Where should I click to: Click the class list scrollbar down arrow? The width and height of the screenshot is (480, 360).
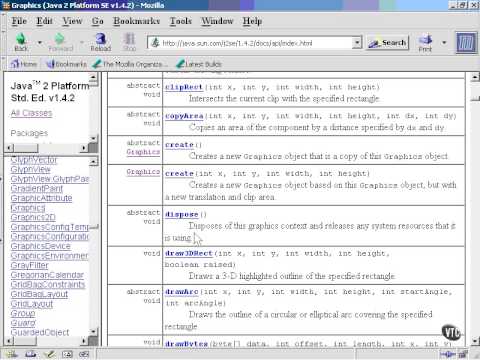pos(94,332)
